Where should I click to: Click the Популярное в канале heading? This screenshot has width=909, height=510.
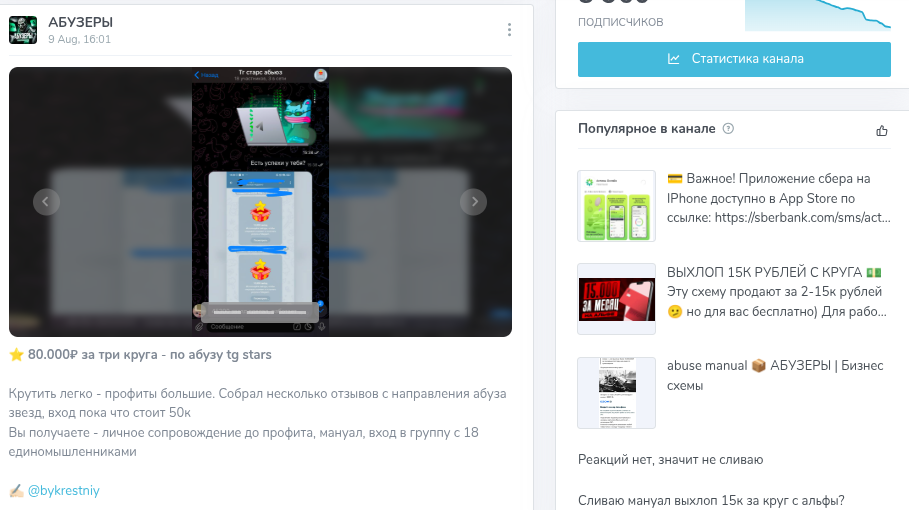click(646, 129)
